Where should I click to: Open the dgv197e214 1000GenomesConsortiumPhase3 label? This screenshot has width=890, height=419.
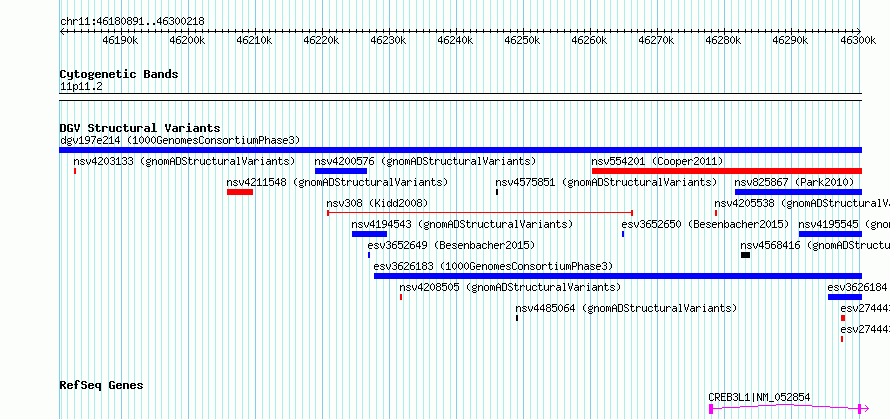click(180, 140)
